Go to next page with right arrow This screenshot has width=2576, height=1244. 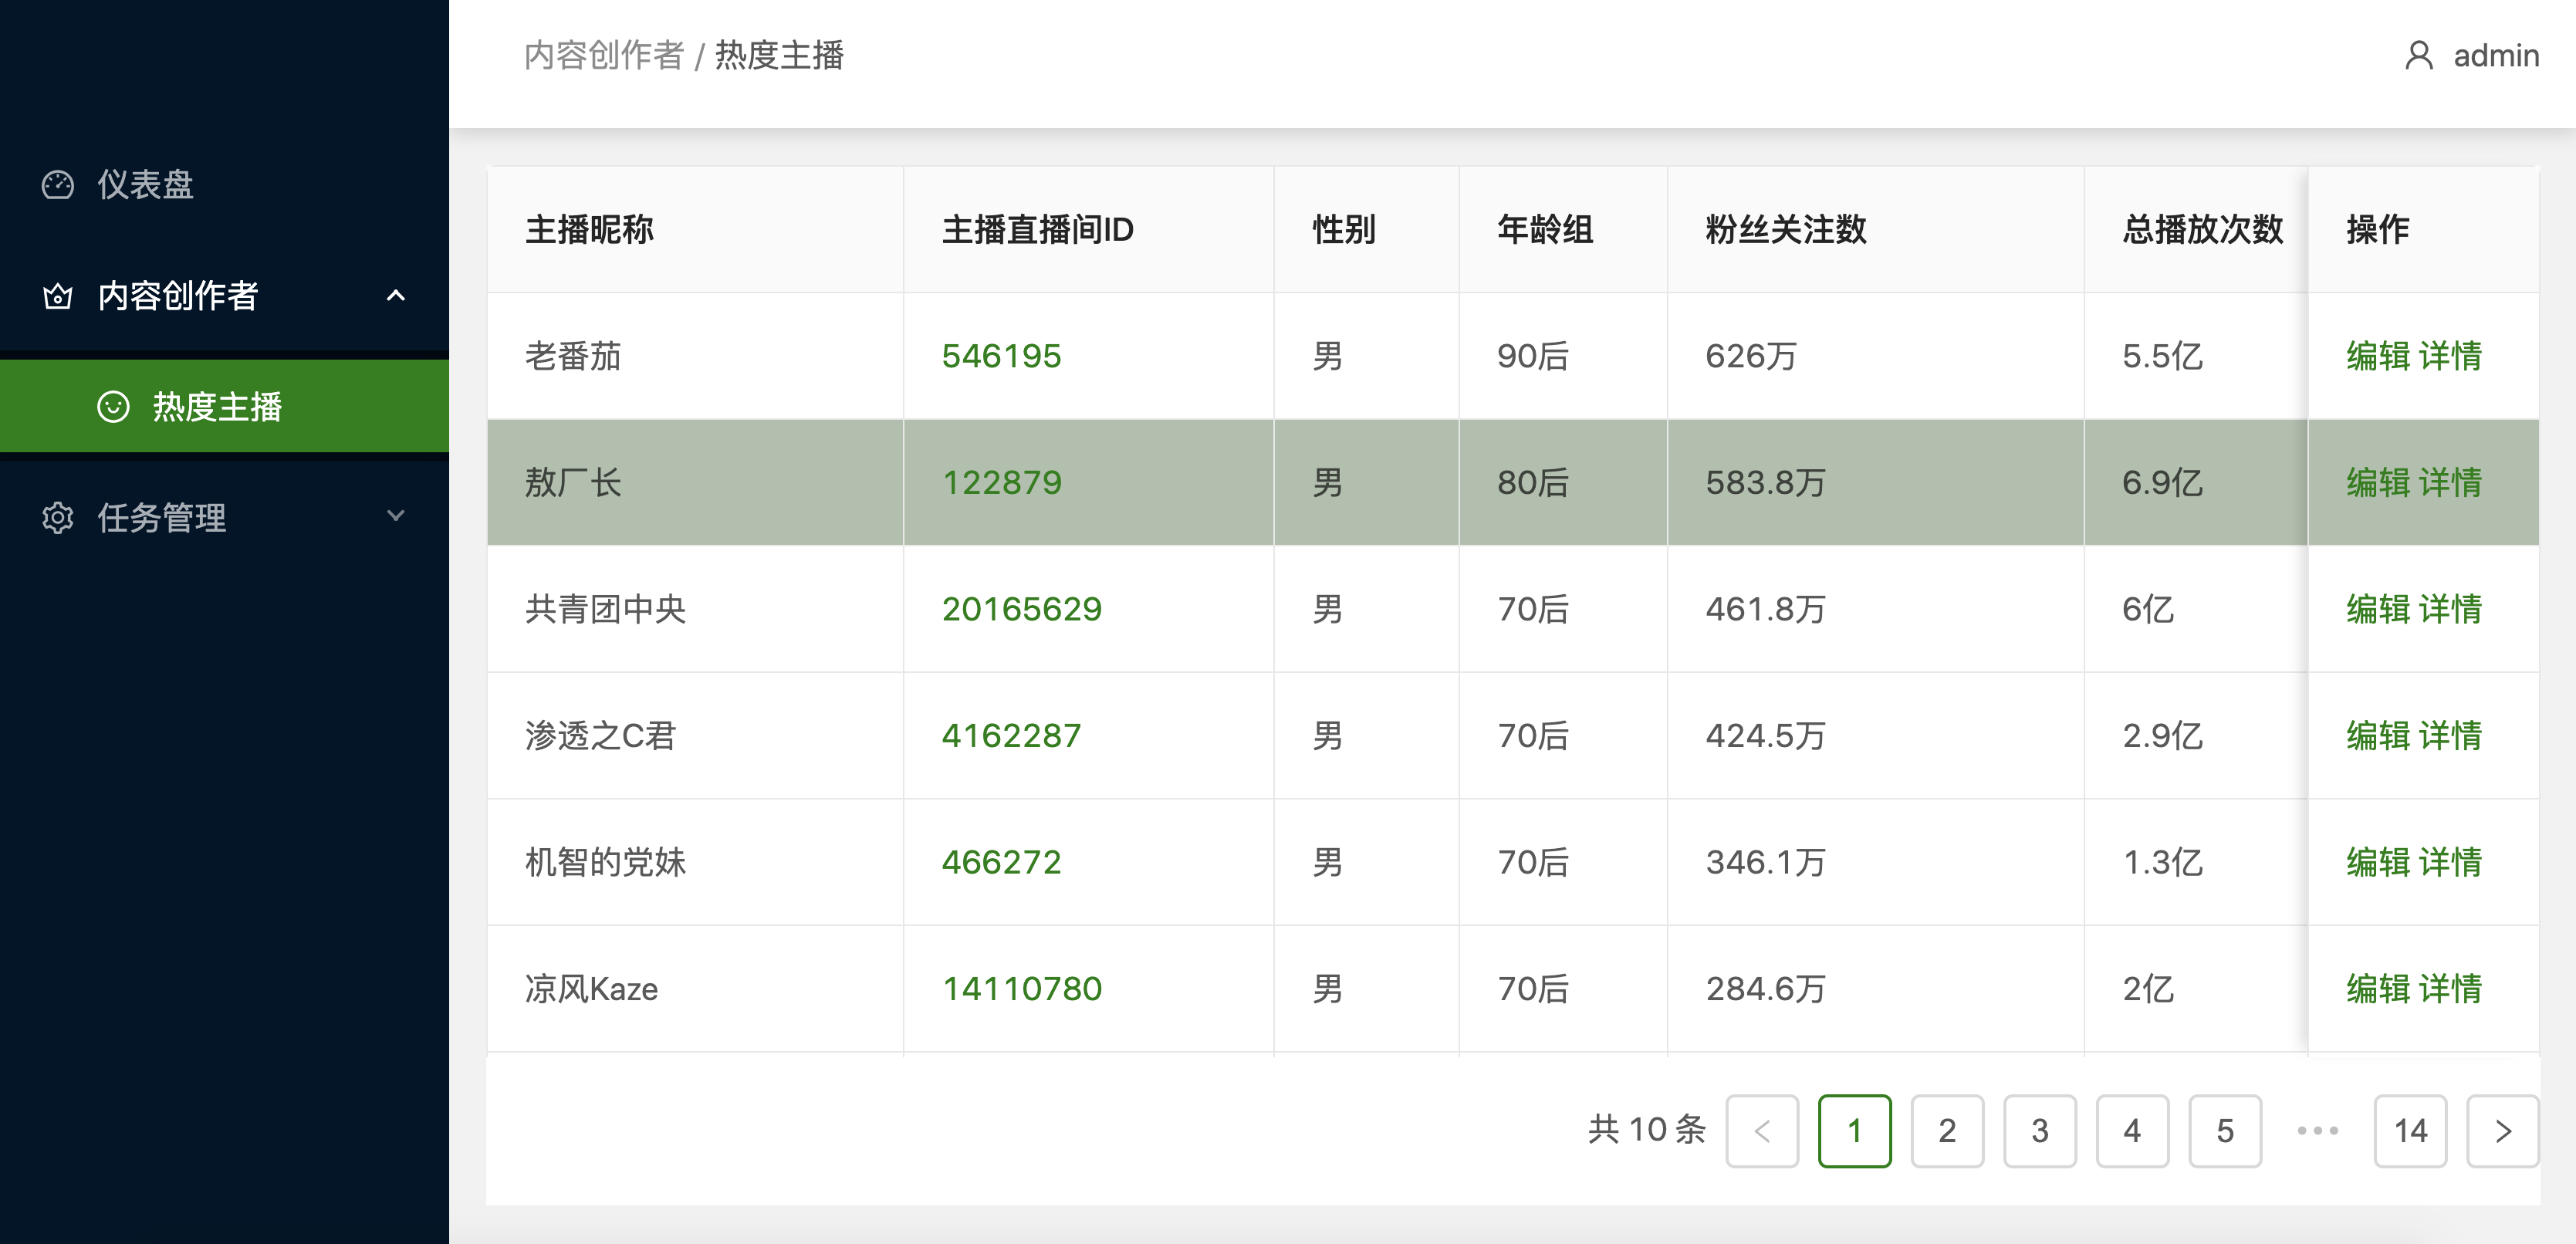pyautogui.click(x=2502, y=1131)
